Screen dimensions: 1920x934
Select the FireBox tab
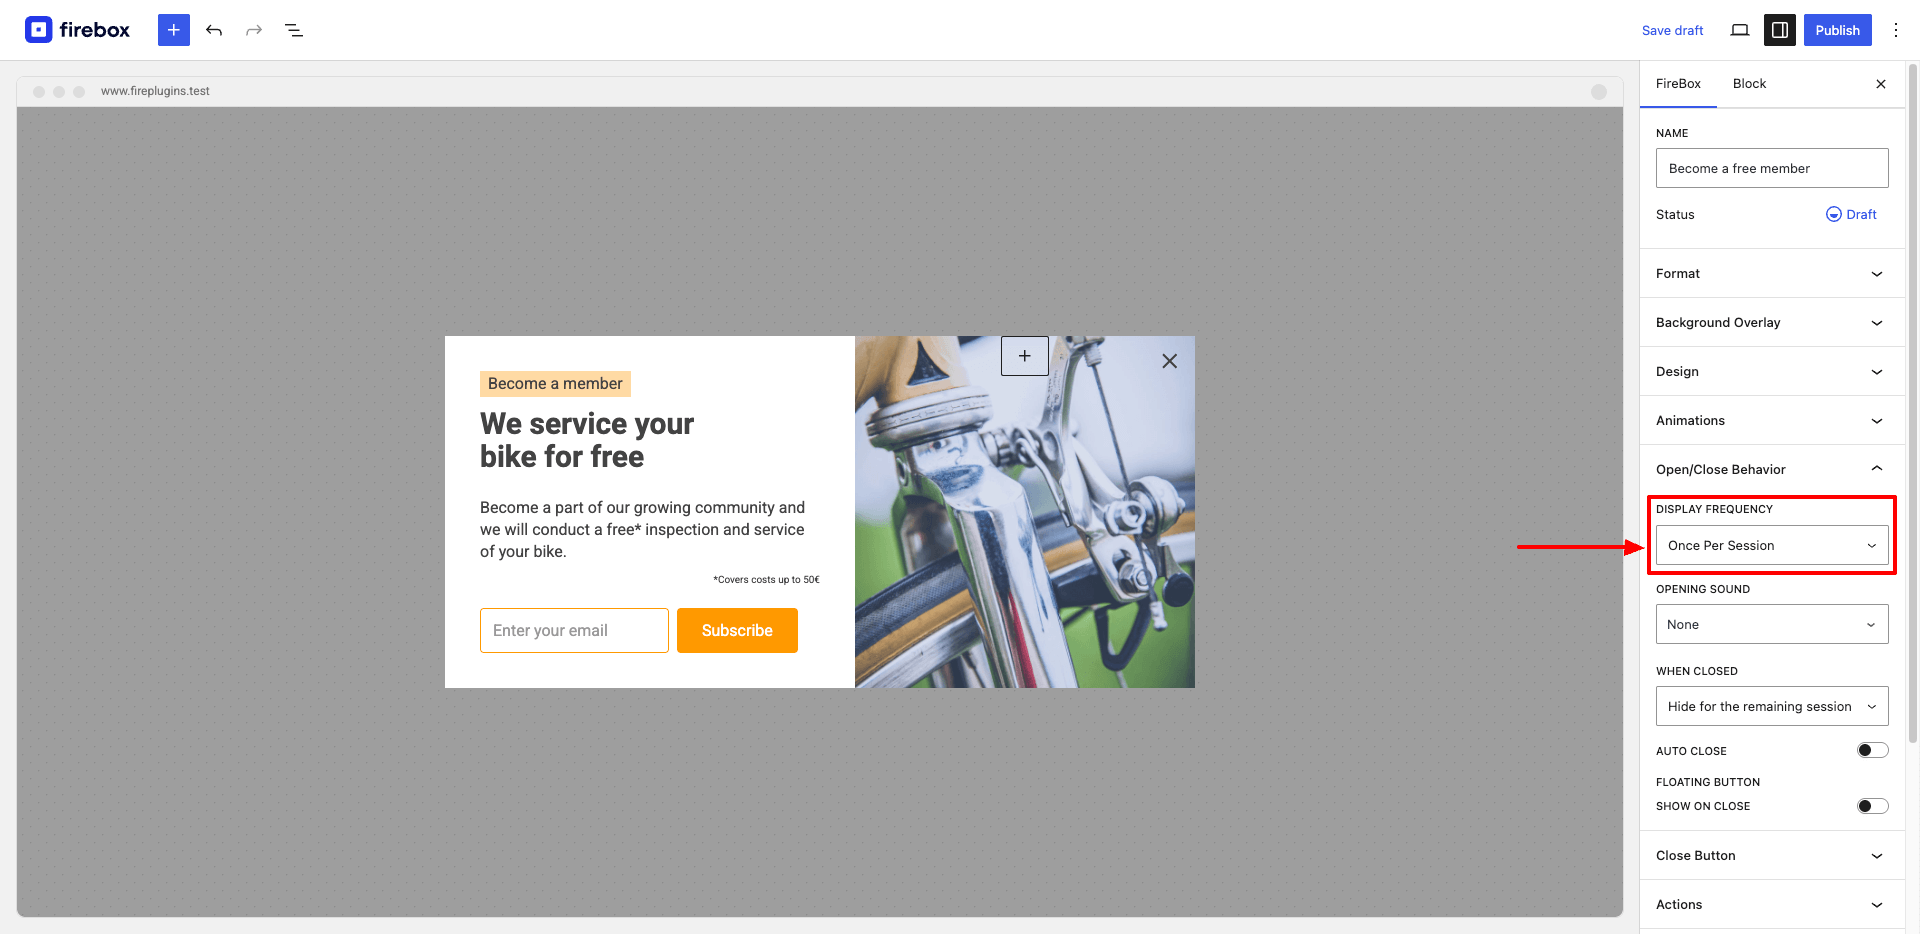pyautogui.click(x=1678, y=84)
